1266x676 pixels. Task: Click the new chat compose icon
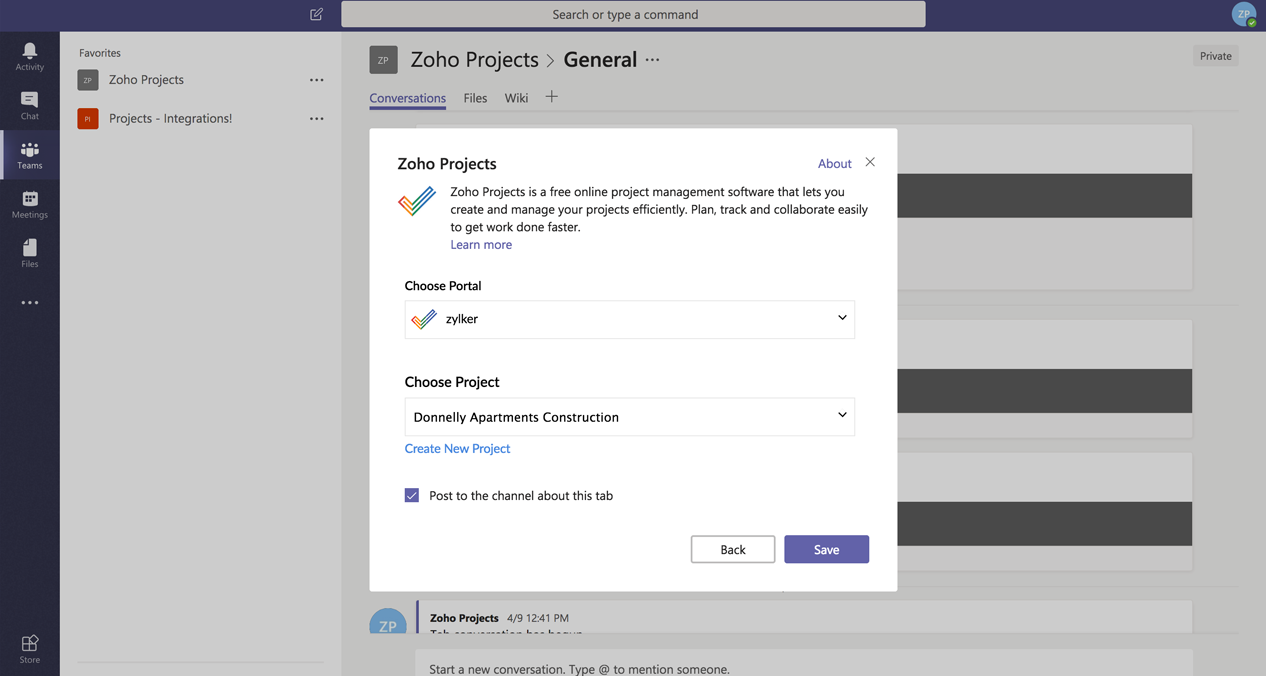tap(316, 14)
